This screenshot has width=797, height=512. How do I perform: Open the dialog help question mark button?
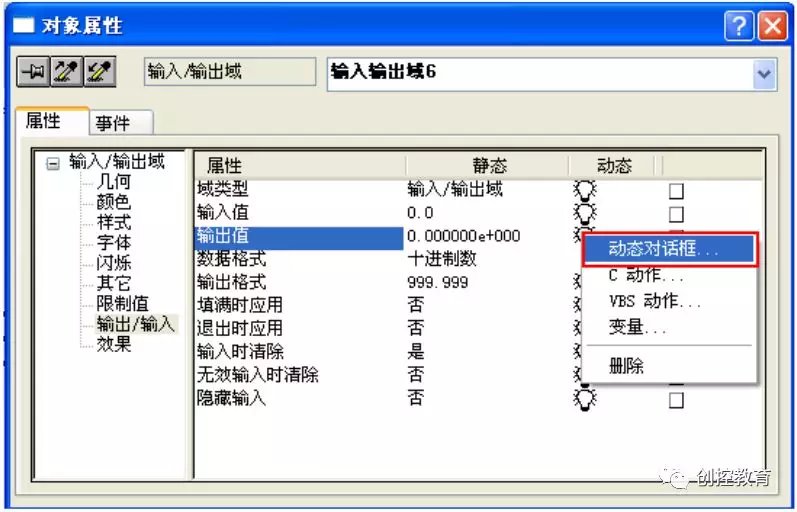pyautogui.click(x=740, y=26)
